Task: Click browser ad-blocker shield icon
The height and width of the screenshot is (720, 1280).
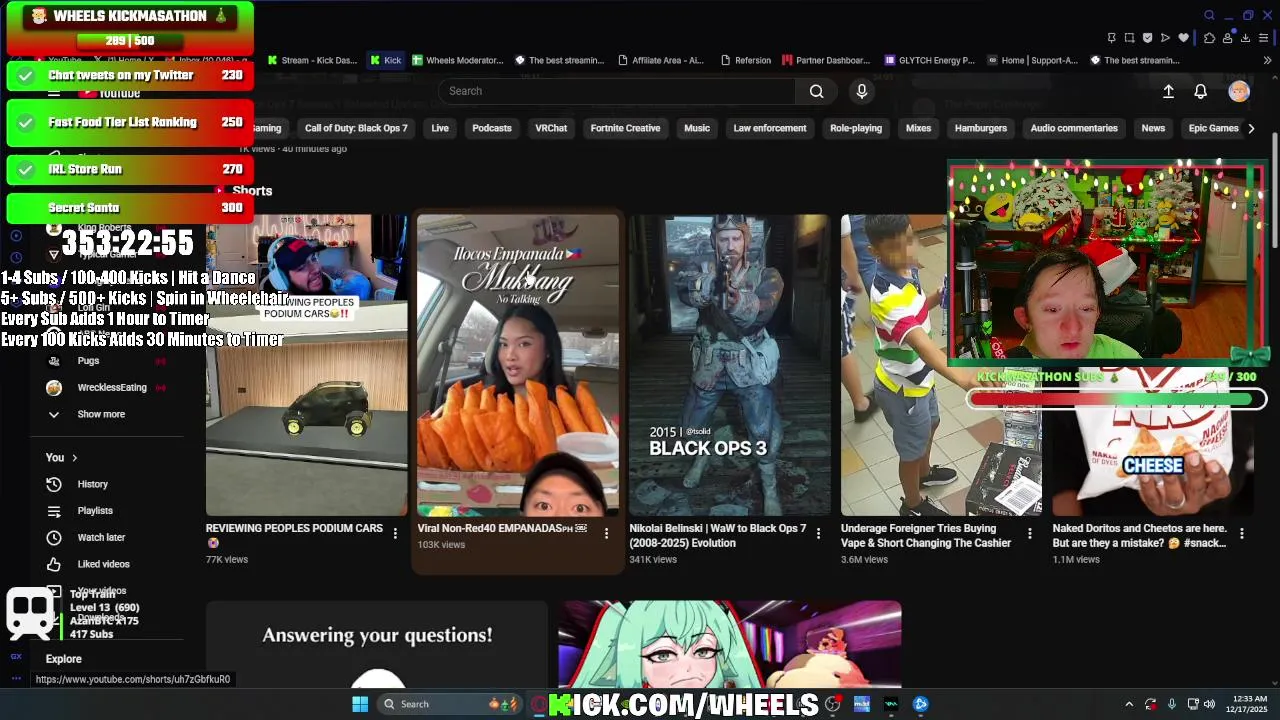Action: pyautogui.click(x=1147, y=38)
